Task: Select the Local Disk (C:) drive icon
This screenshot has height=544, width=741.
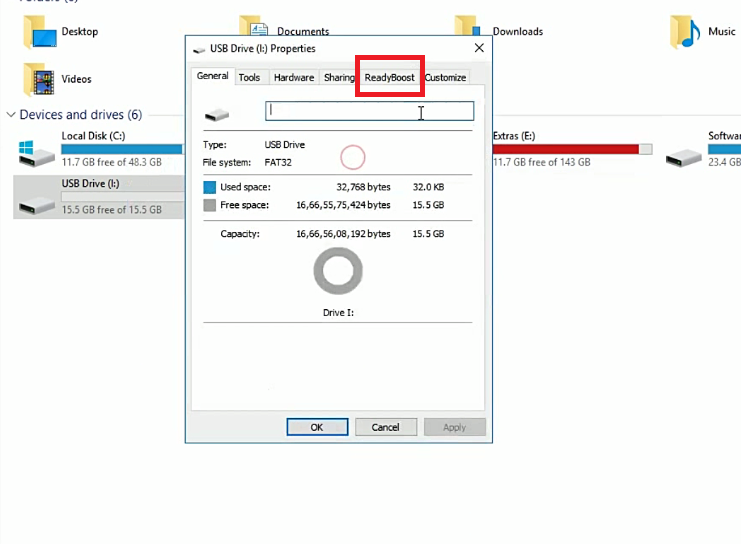Action: tap(36, 154)
